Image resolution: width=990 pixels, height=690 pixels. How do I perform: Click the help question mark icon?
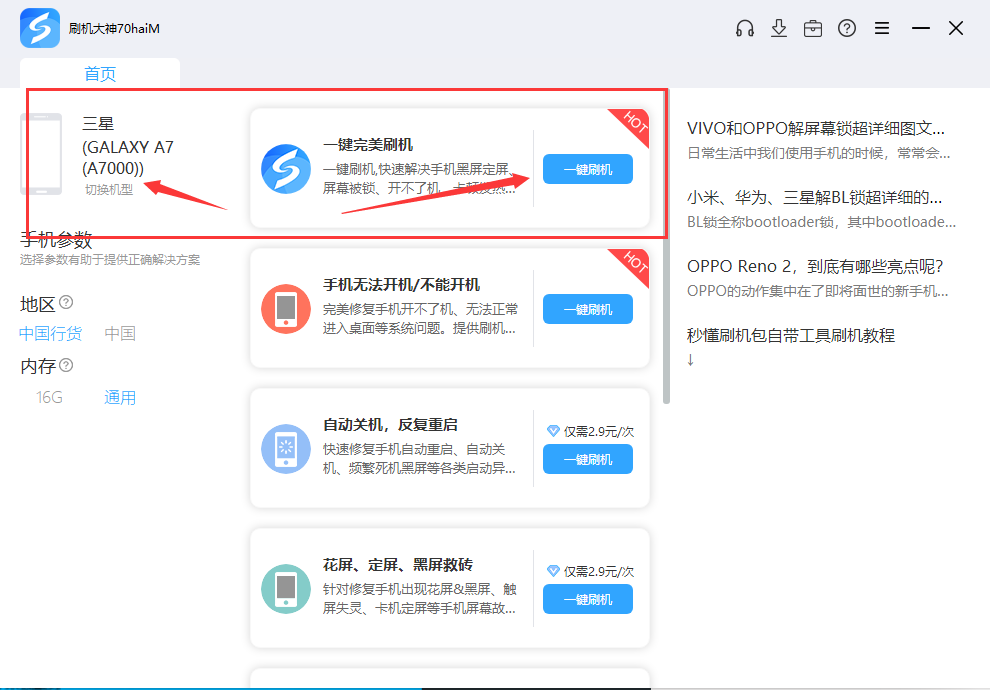847,28
